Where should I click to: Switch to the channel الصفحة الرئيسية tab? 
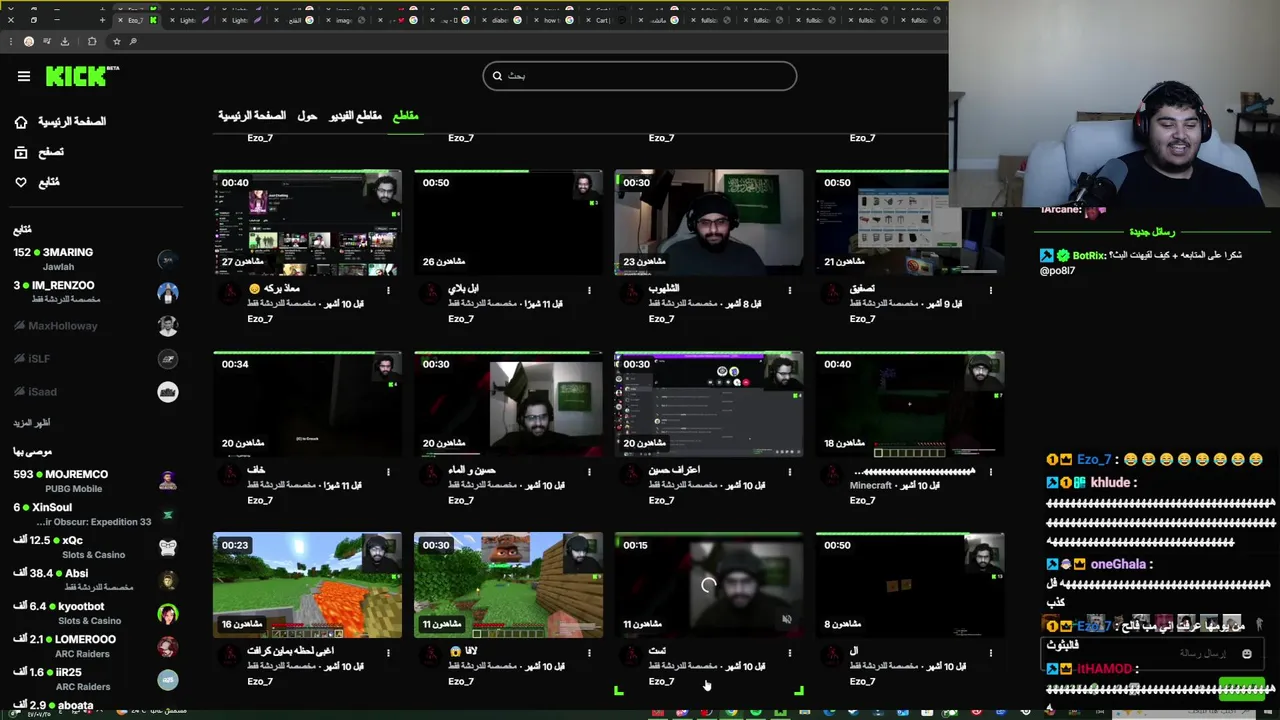[x=252, y=116]
